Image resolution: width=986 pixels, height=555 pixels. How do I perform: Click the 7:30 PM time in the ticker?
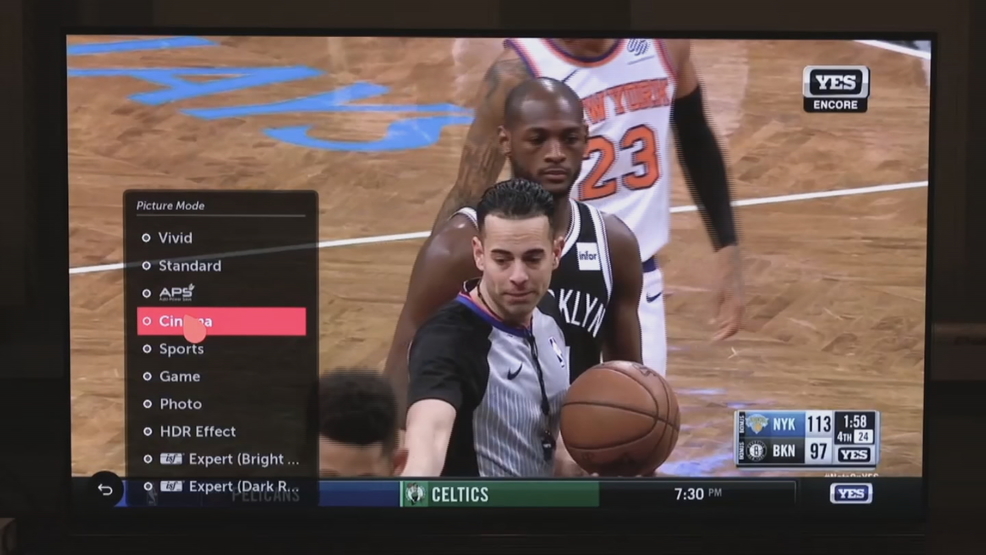[698, 494]
